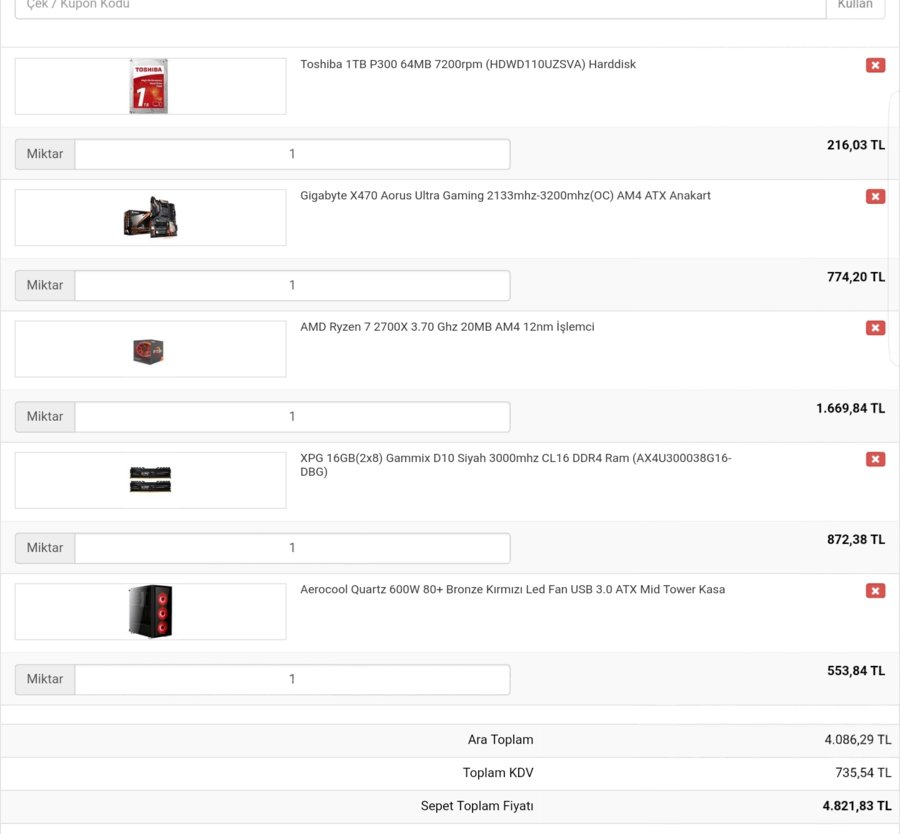Change quantity of AMD Ryzen 7 2700X
The height and width of the screenshot is (834, 900).
(292, 417)
